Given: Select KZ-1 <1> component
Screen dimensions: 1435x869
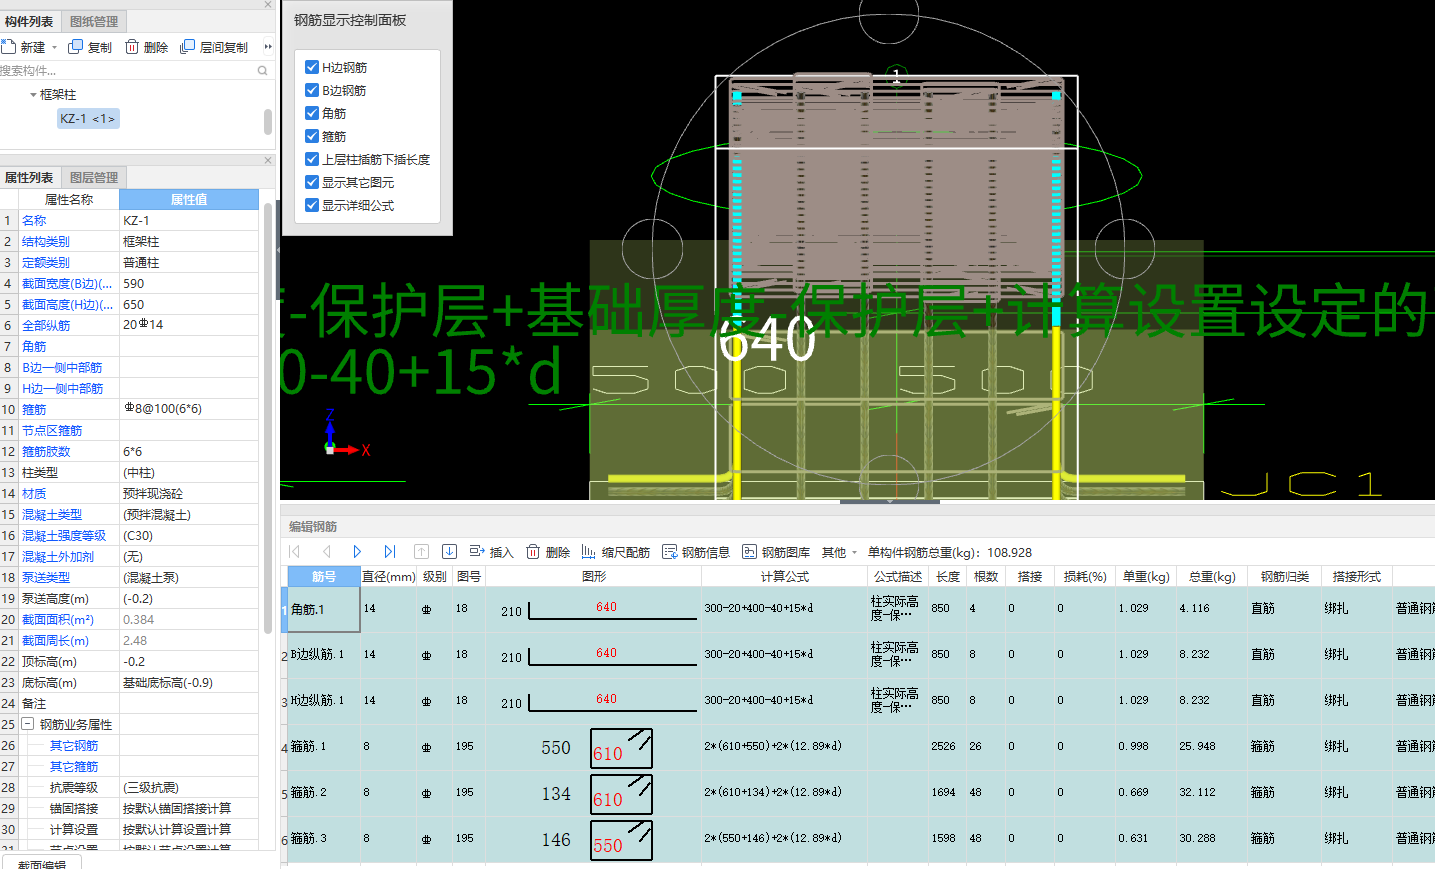Looking at the screenshot, I should coord(88,118).
